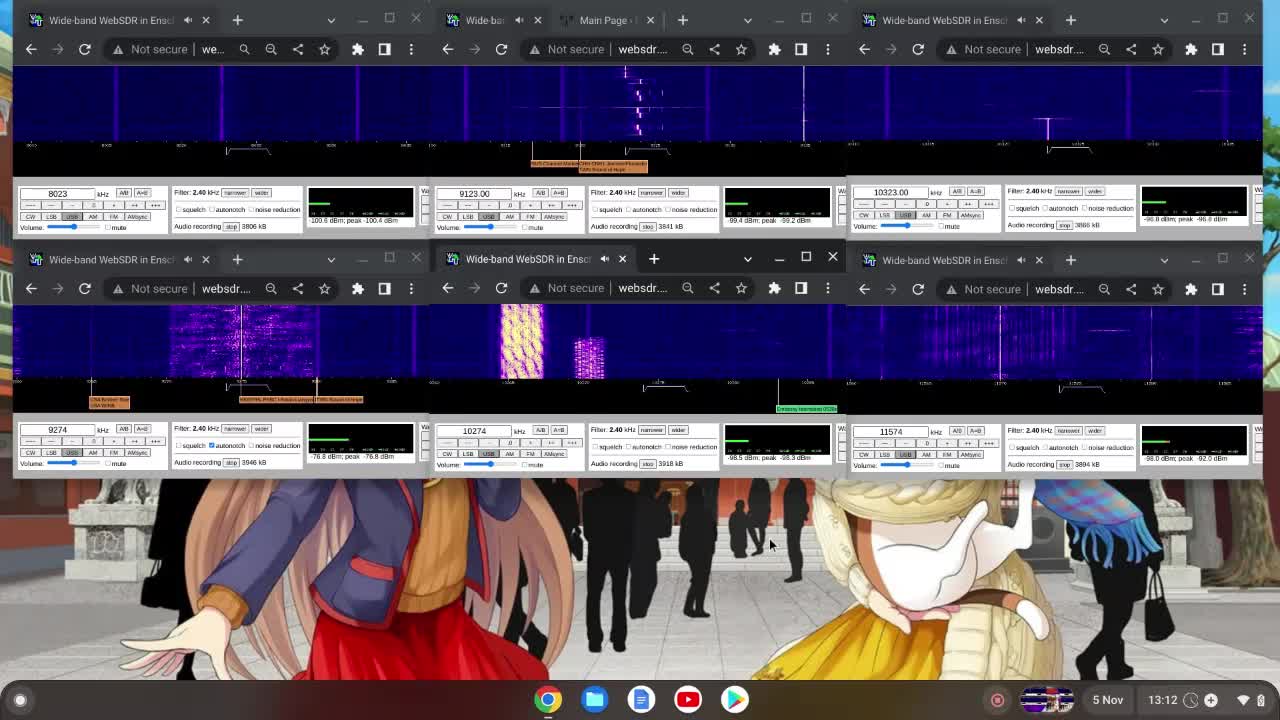1280x720 pixels.
Task: Enable squelch in the 10323 kHz window
Action: coord(1012,209)
